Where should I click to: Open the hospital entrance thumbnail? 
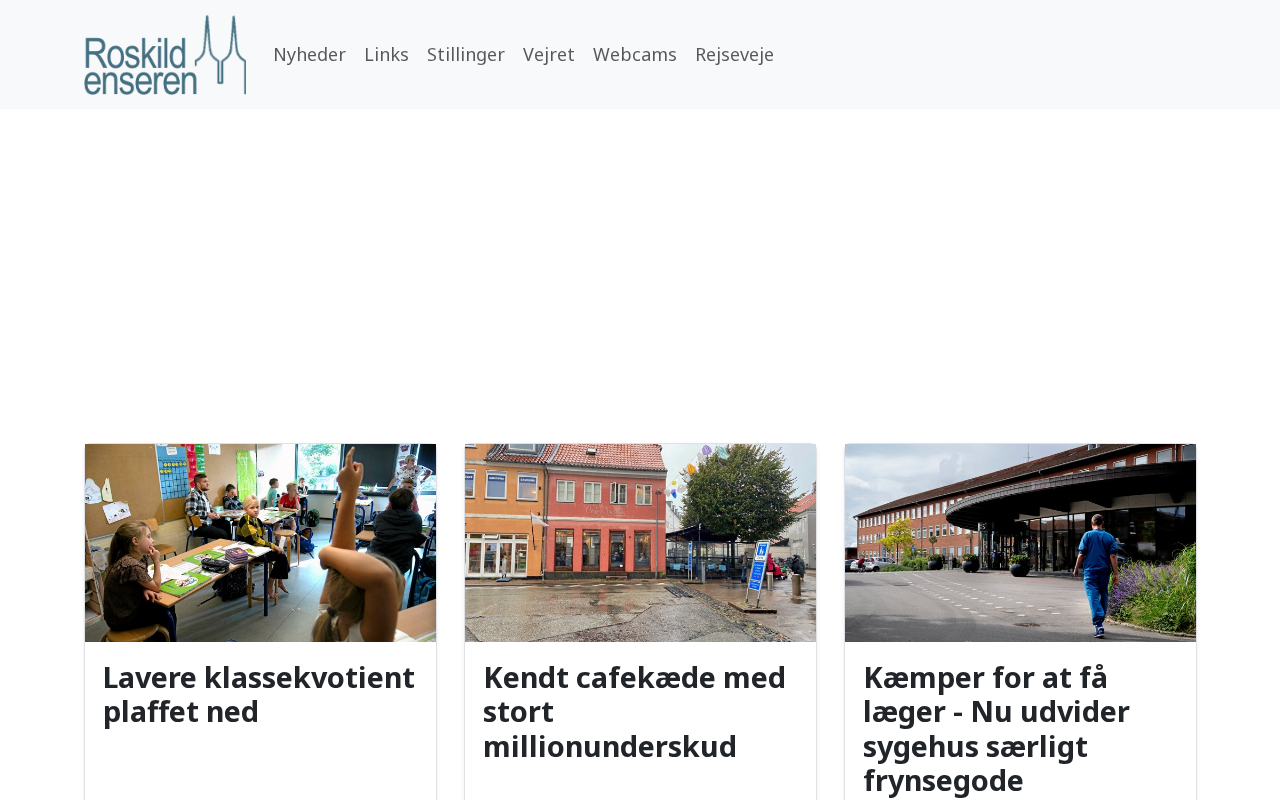click(x=1020, y=543)
